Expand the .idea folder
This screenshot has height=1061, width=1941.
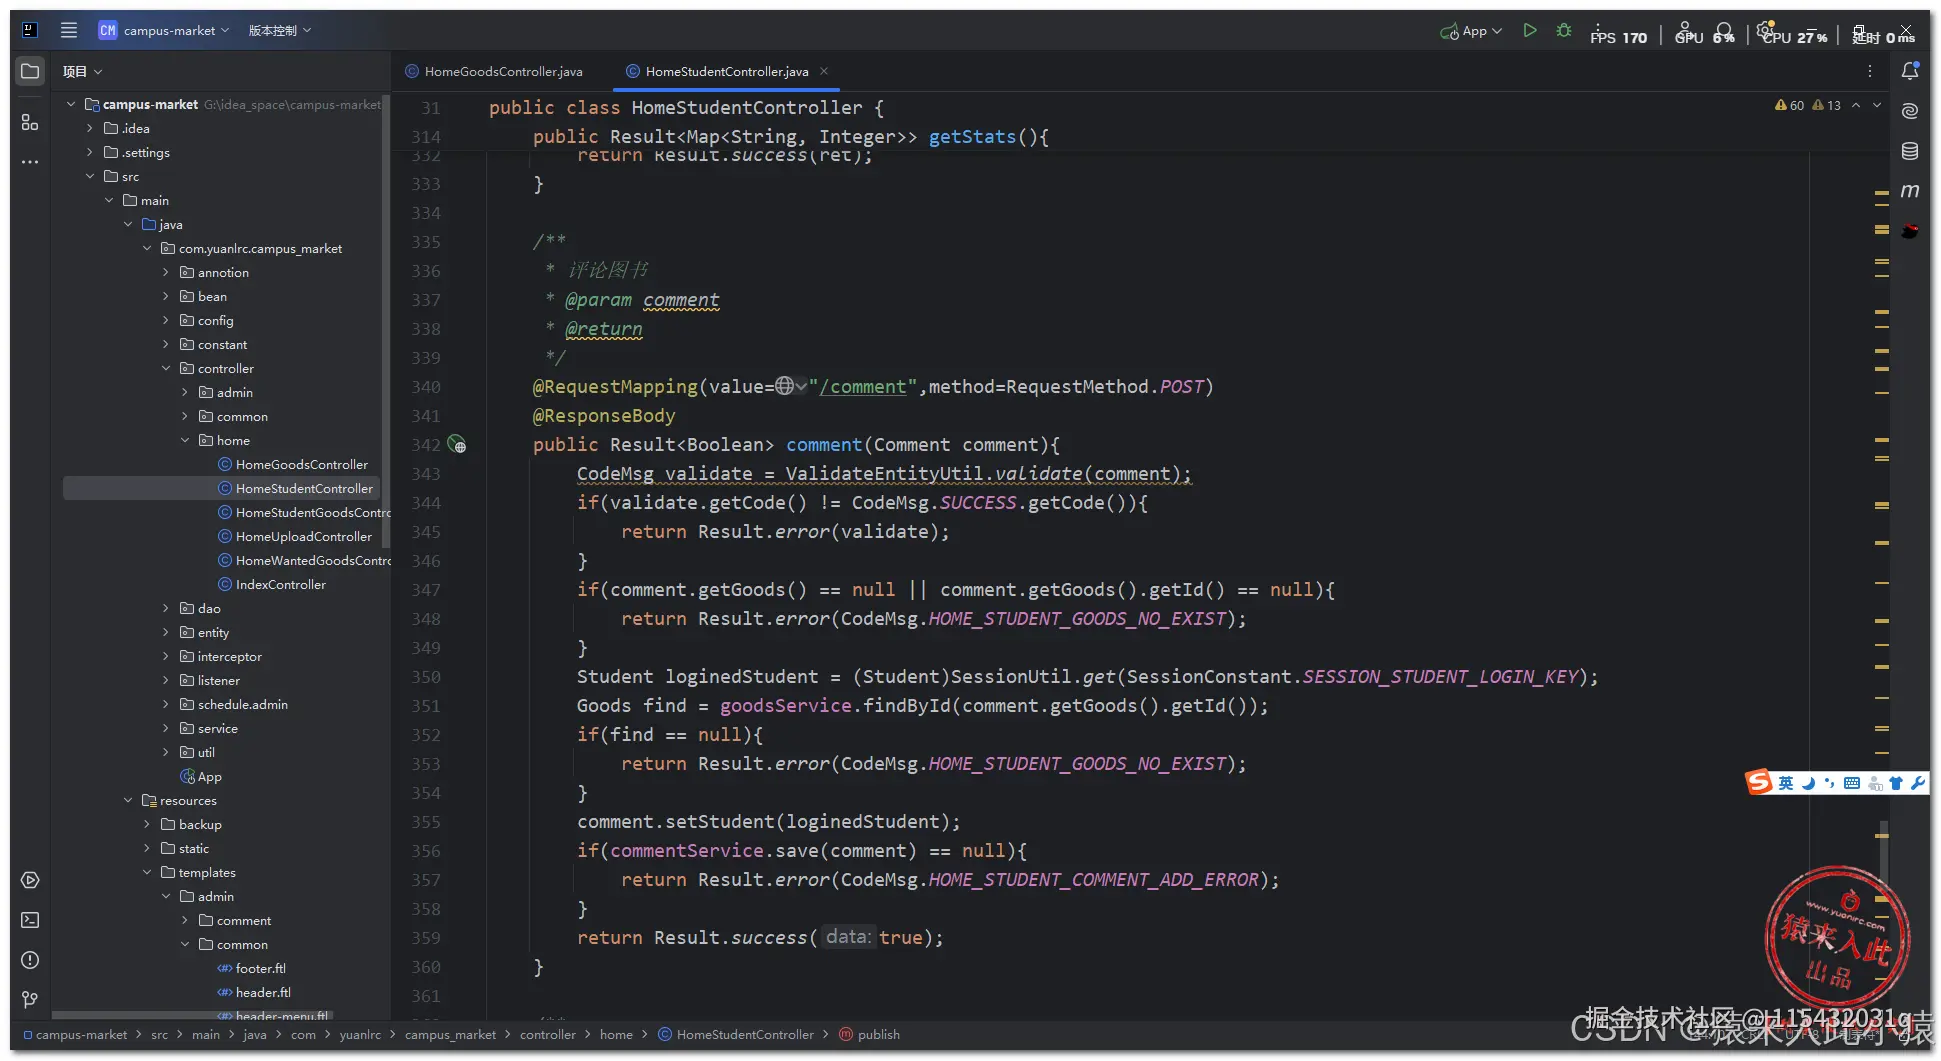pos(90,128)
